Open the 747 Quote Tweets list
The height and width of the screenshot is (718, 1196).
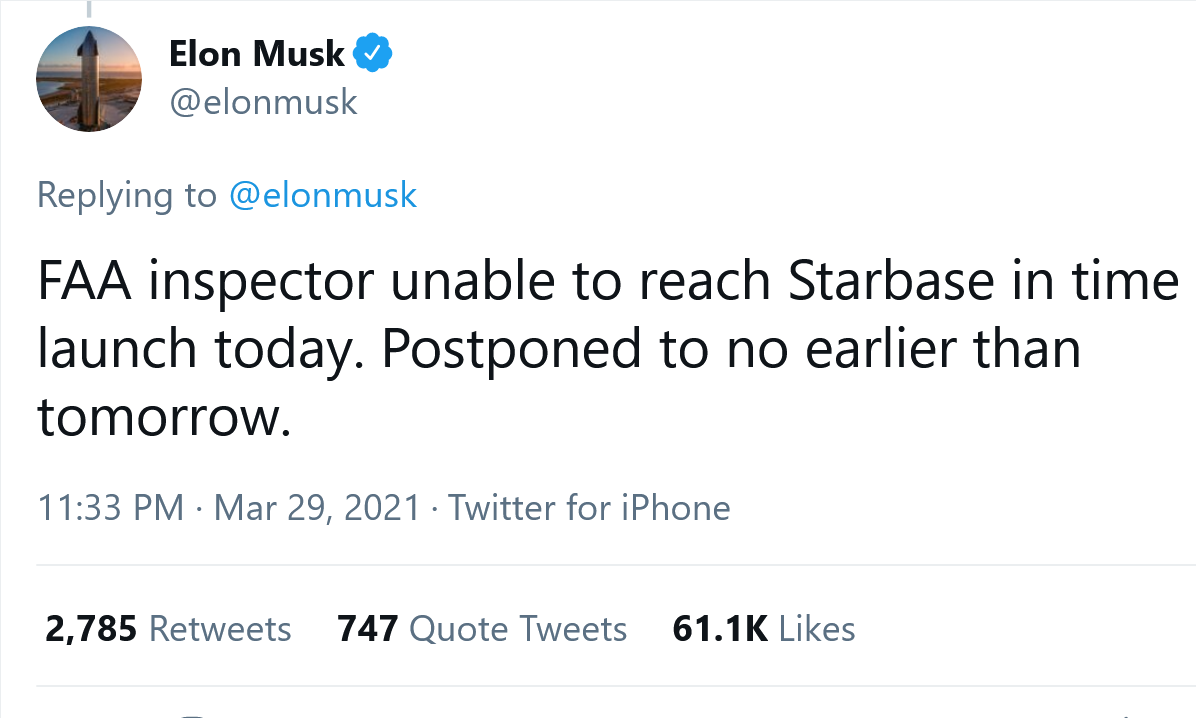tap(482, 629)
